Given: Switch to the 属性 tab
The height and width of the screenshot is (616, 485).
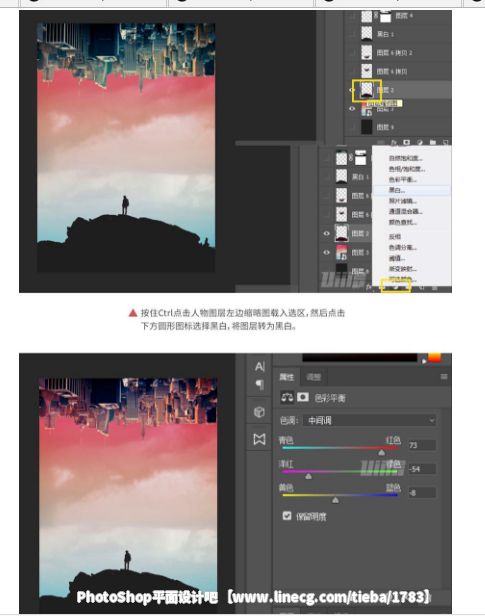Looking at the screenshot, I should [x=286, y=377].
